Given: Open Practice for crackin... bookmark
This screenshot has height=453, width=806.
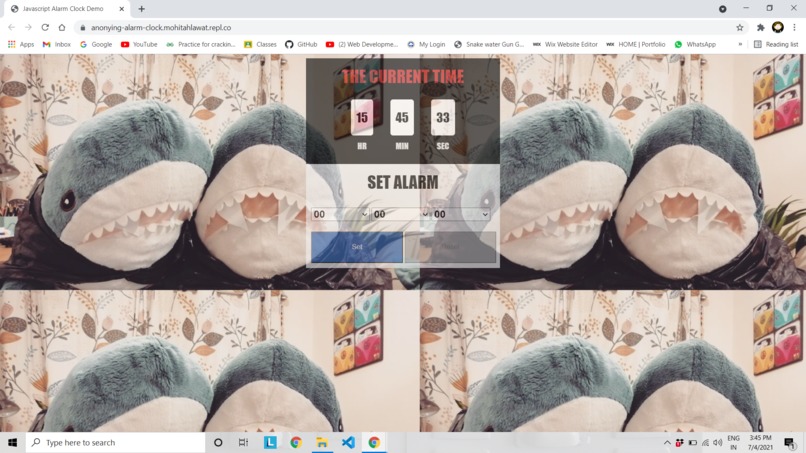Looking at the screenshot, I should [200, 44].
